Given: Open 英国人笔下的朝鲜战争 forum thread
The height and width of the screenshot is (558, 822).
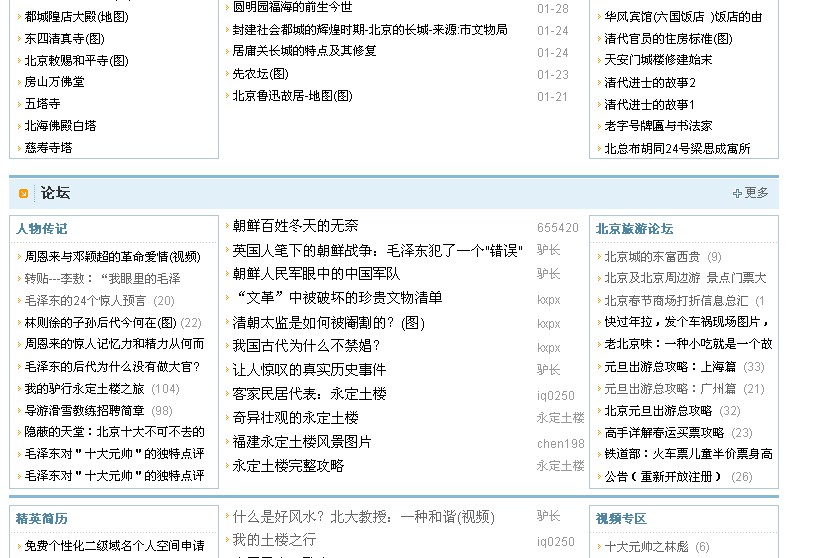Looking at the screenshot, I should pyautogui.click(x=377, y=251).
